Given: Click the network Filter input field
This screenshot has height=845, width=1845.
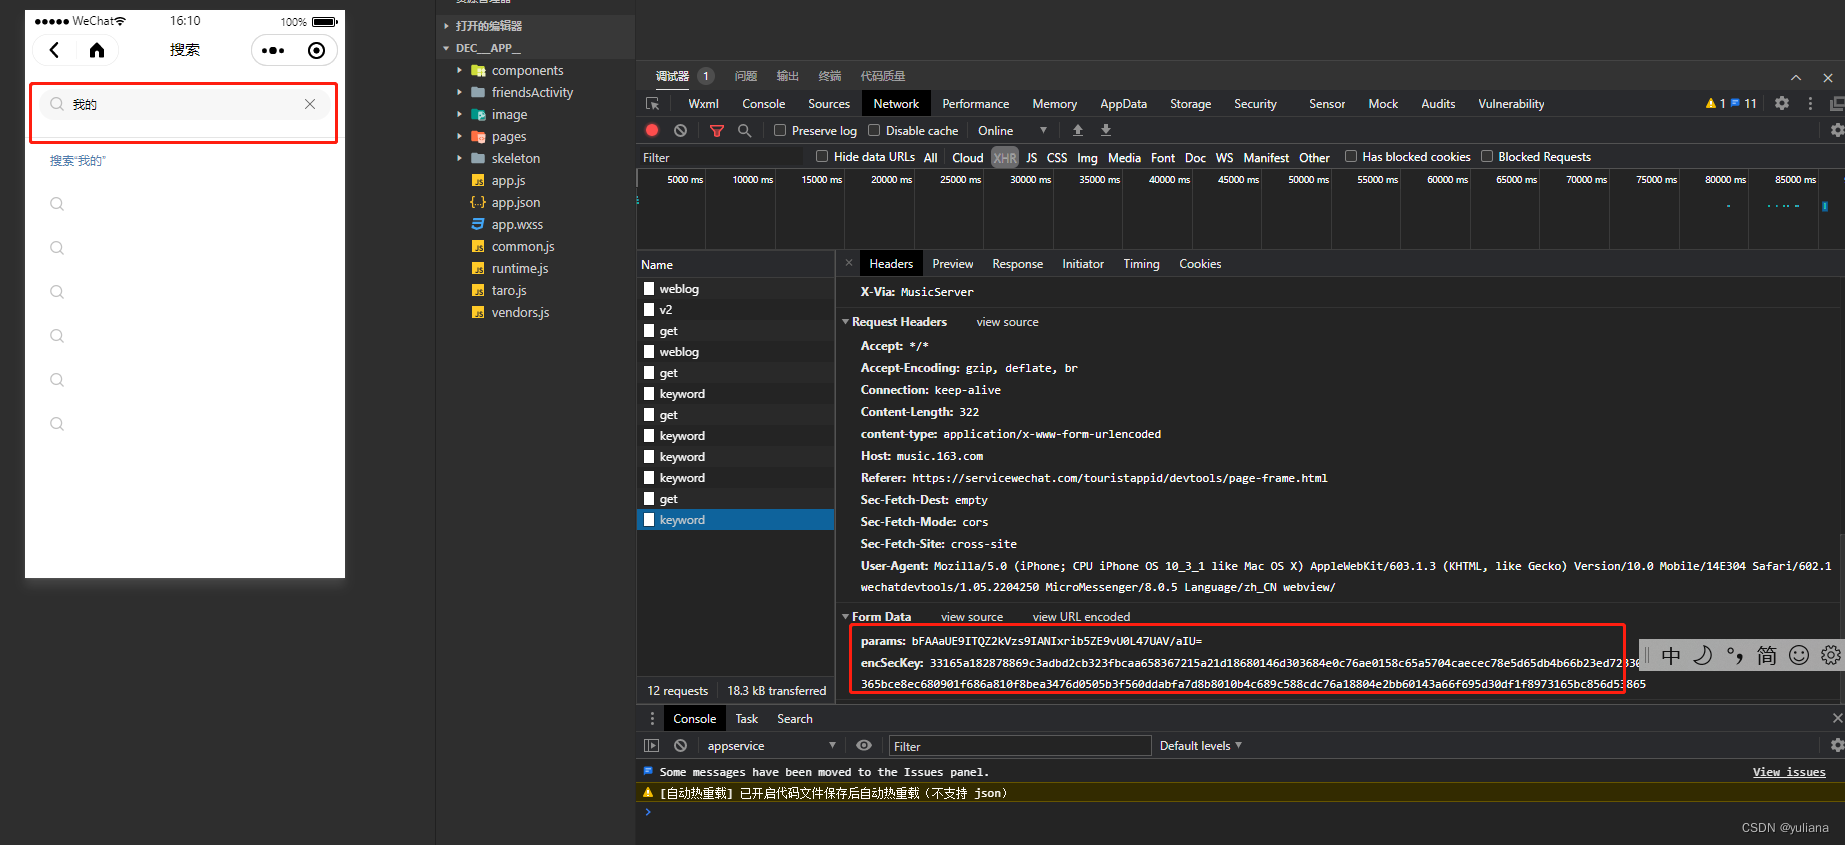Looking at the screenshot, I should coord(720,157).
